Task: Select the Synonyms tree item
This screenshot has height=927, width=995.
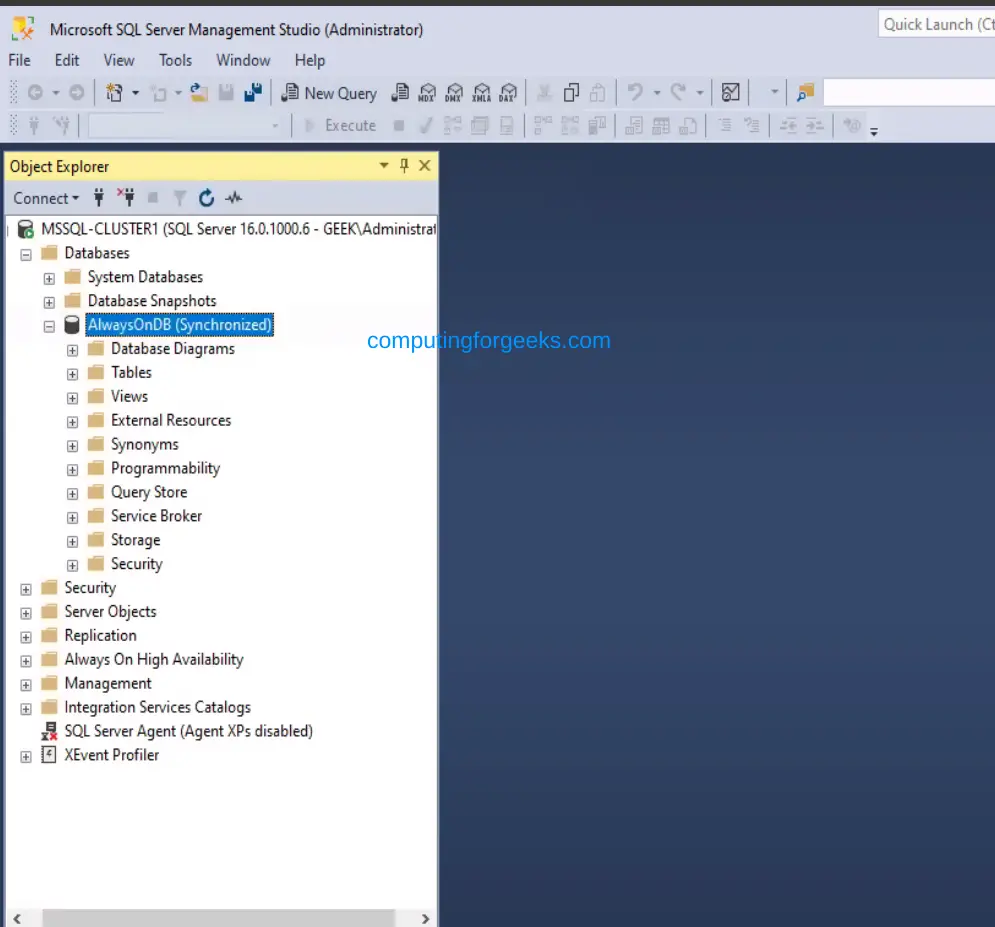Action: 145,445
